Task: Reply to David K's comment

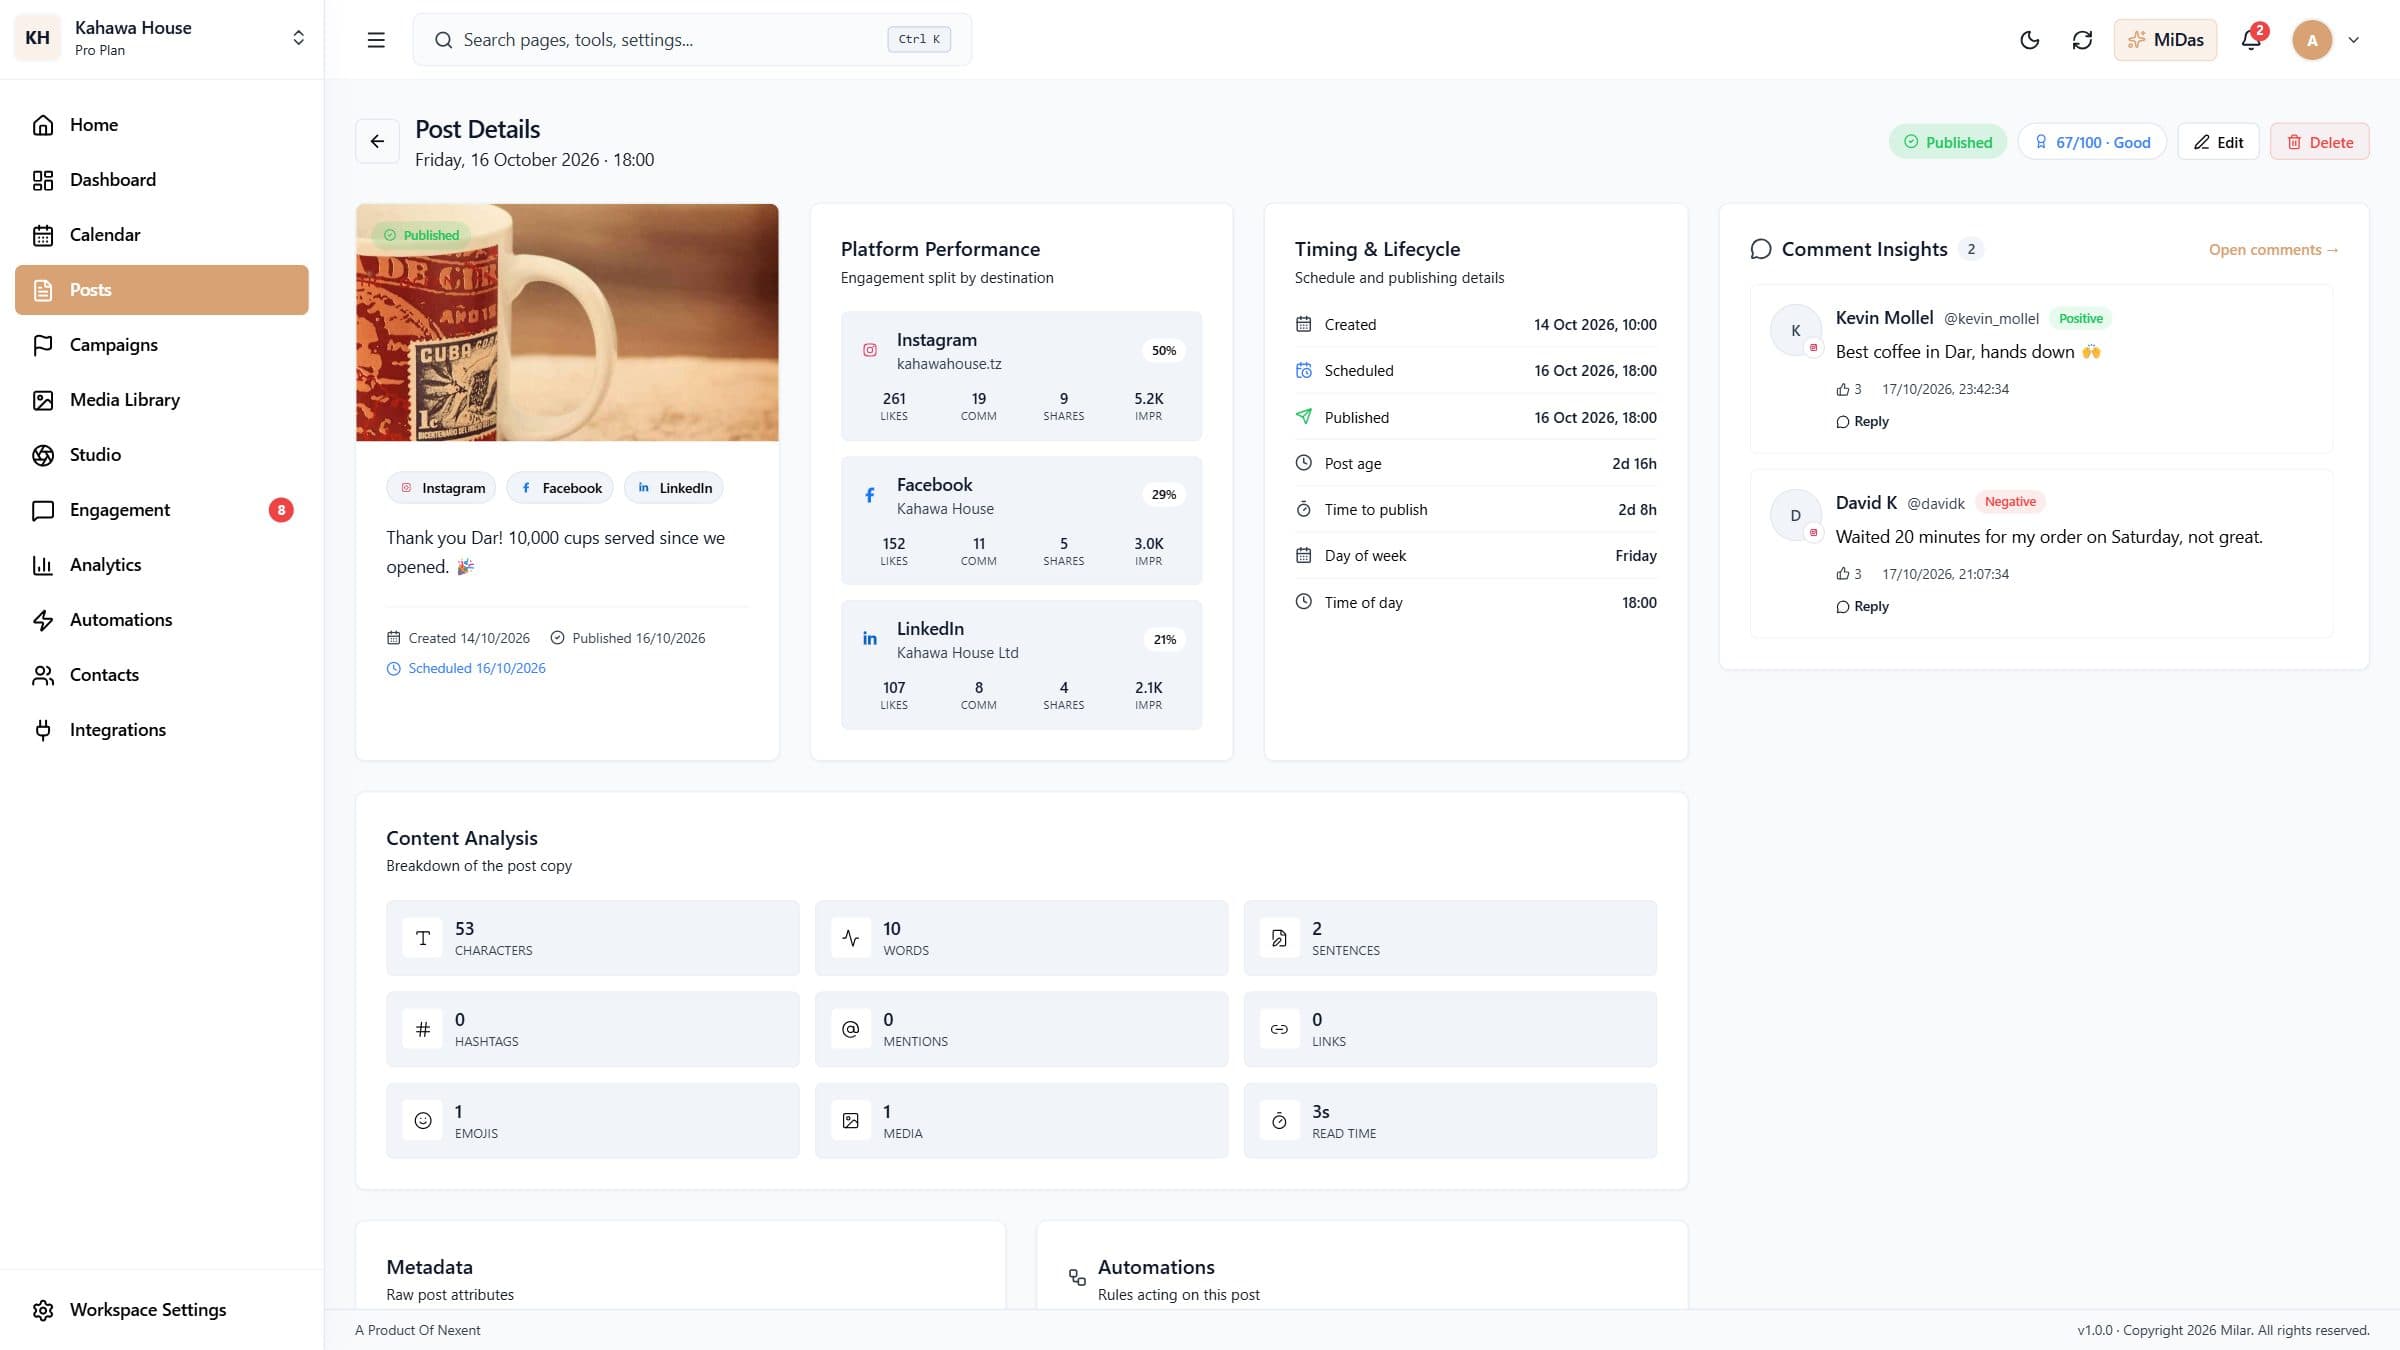Action: (x=1862, y=606)
